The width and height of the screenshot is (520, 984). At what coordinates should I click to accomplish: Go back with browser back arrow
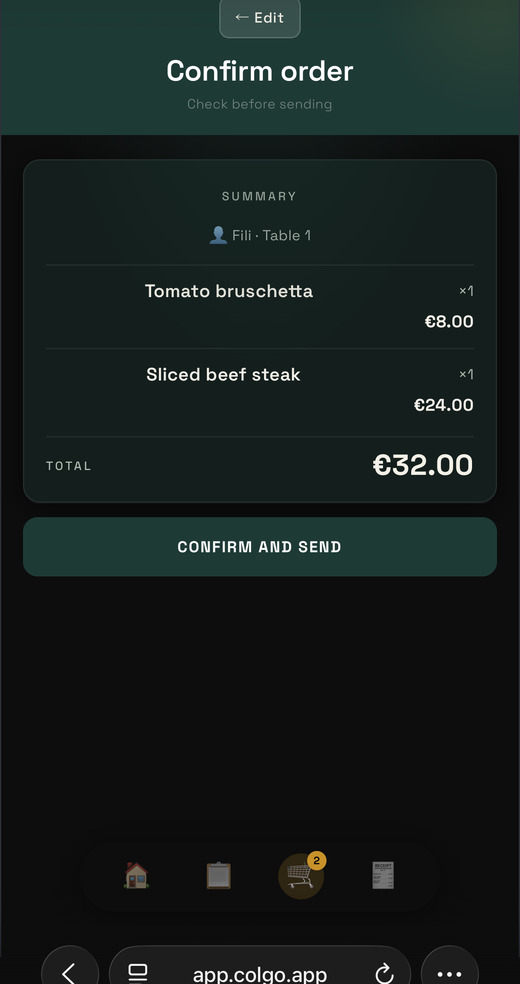(70, 973)
